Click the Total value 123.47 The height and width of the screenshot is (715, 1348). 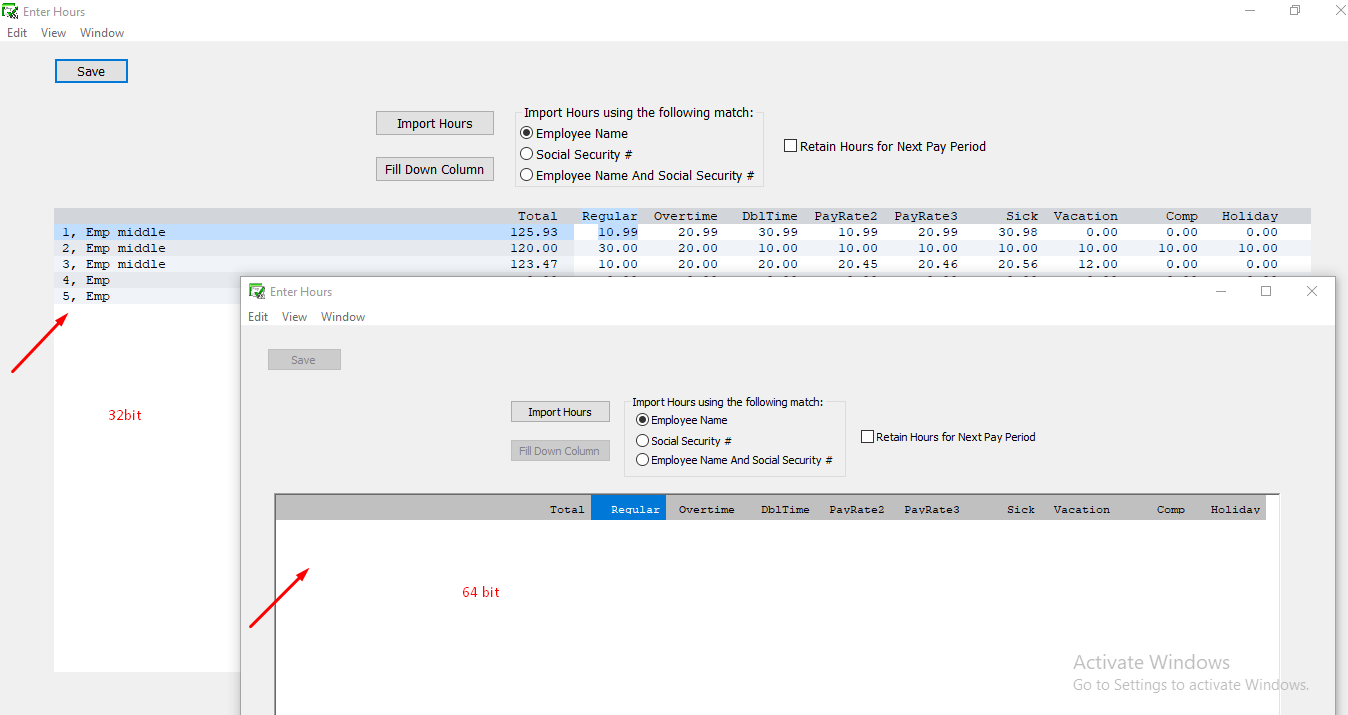[x=534, y=264]
